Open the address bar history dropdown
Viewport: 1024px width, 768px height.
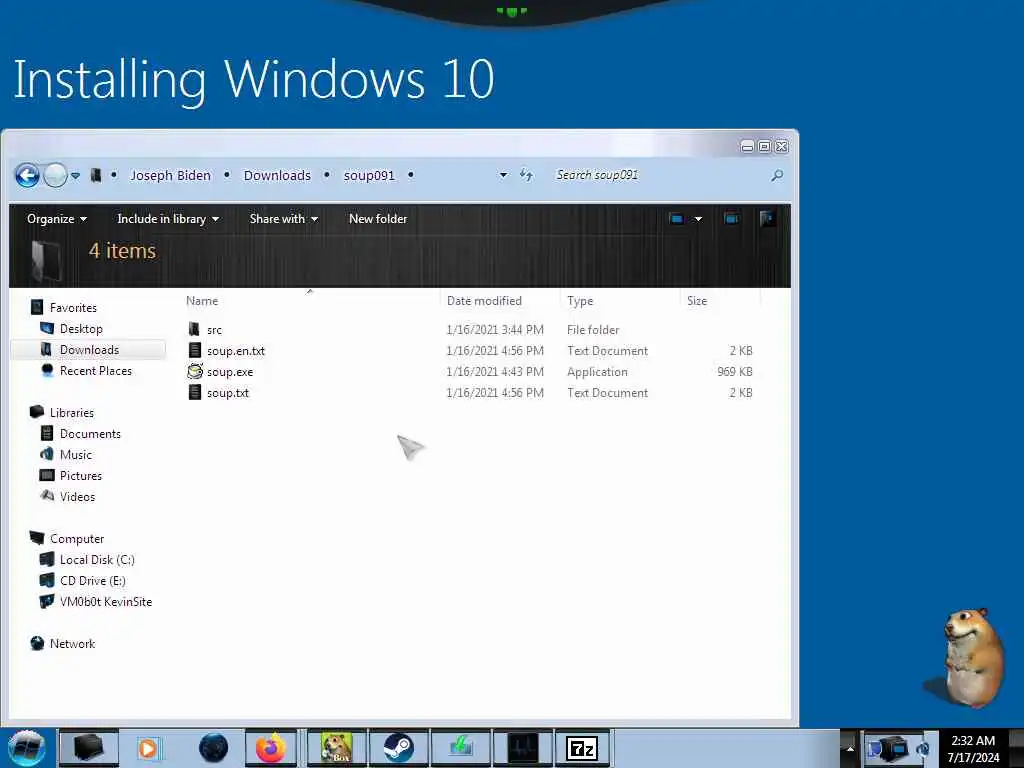coord(503,175)
